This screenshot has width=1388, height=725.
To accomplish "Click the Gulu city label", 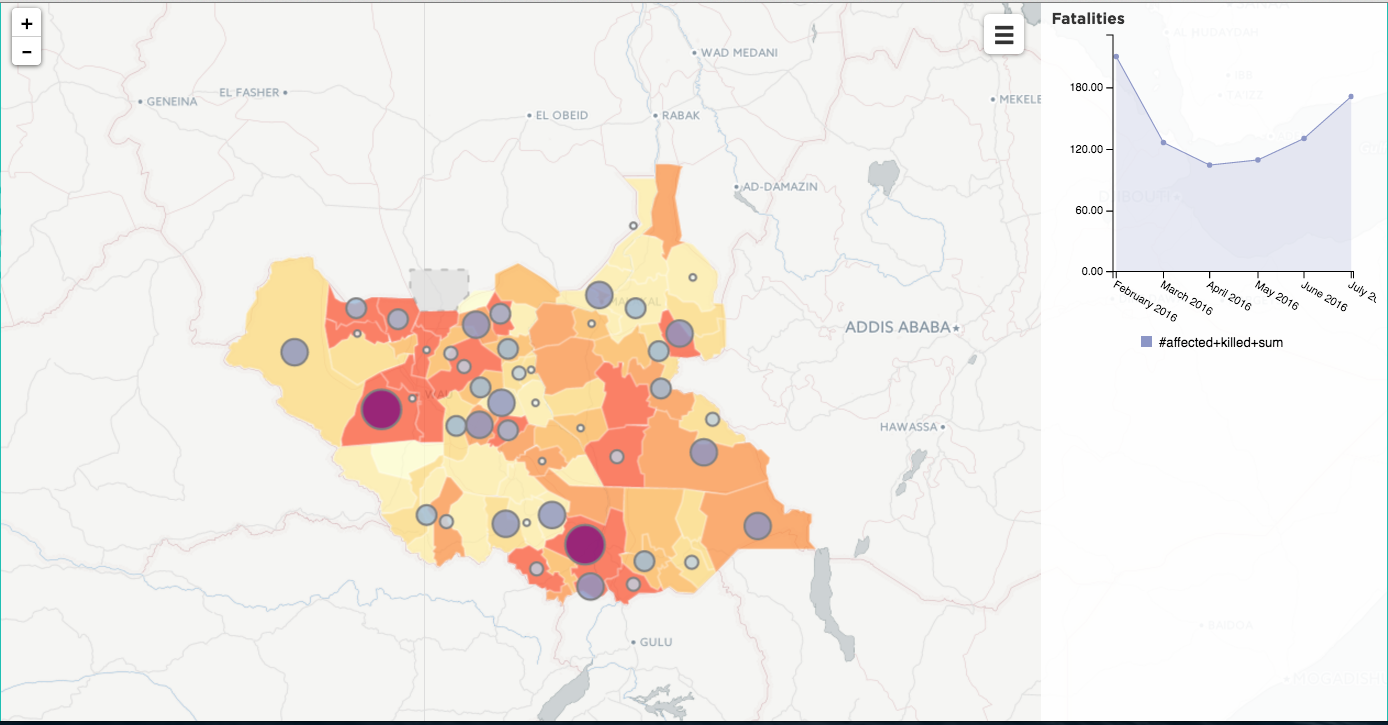I will pyautogui.click(x=656, y=641).
